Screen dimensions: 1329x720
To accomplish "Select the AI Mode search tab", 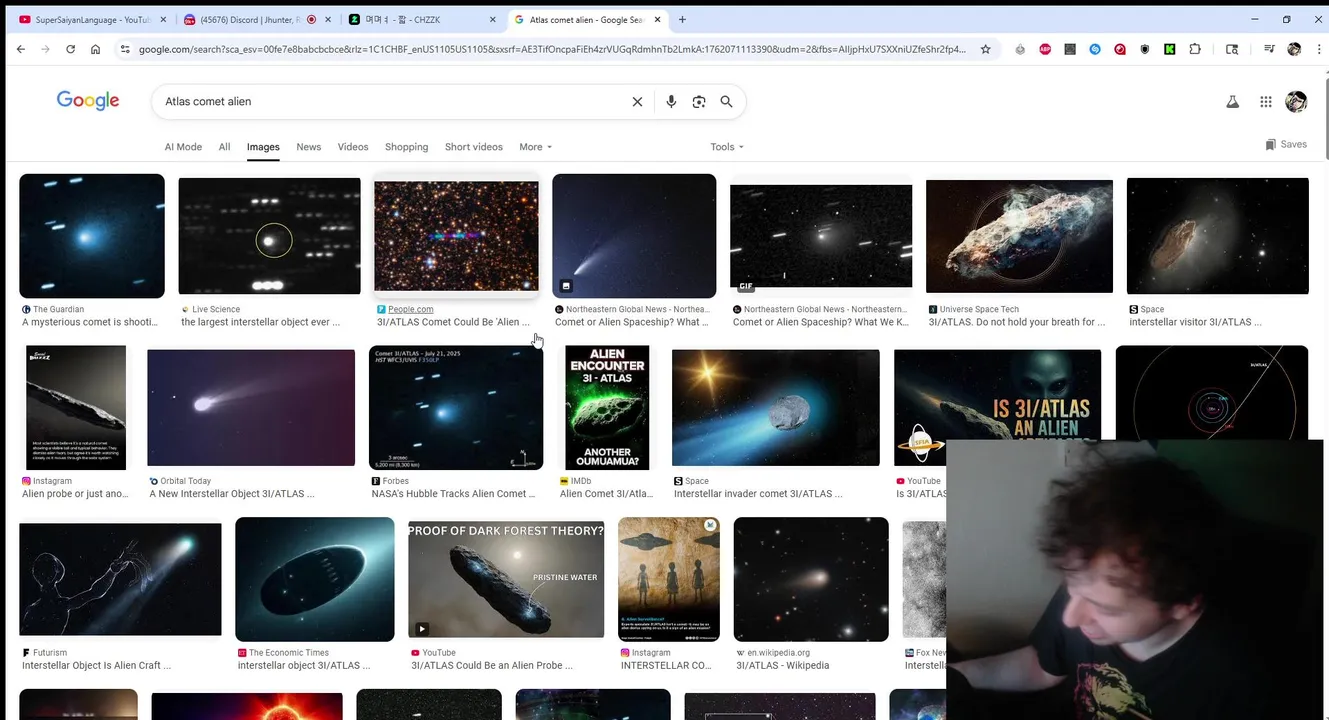I will point(183,147).
